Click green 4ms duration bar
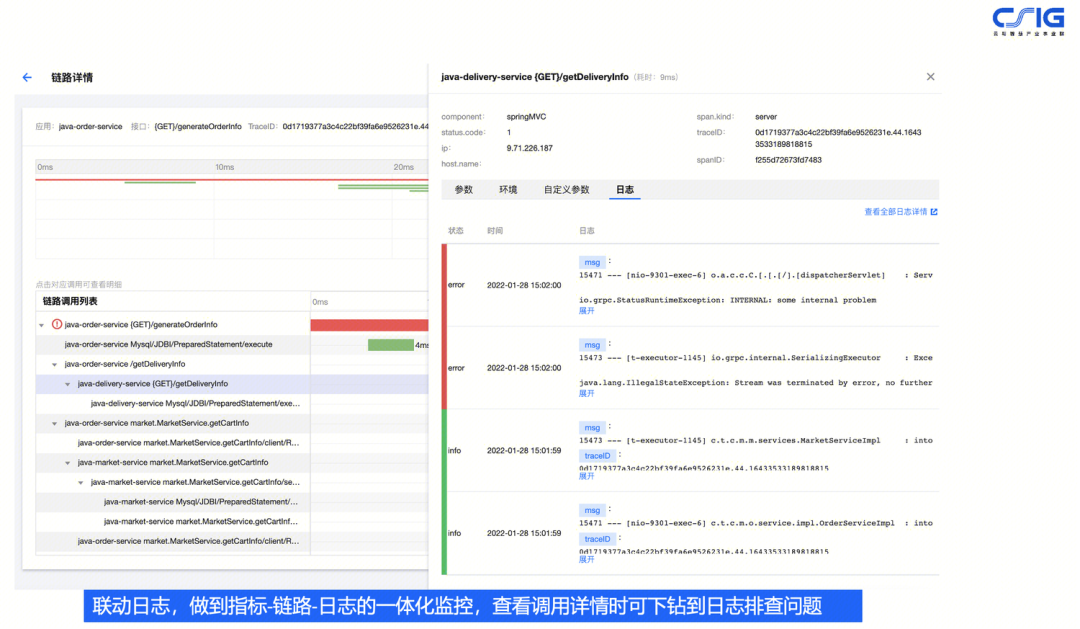The image size is (1080, 629). tap(391, 345)
